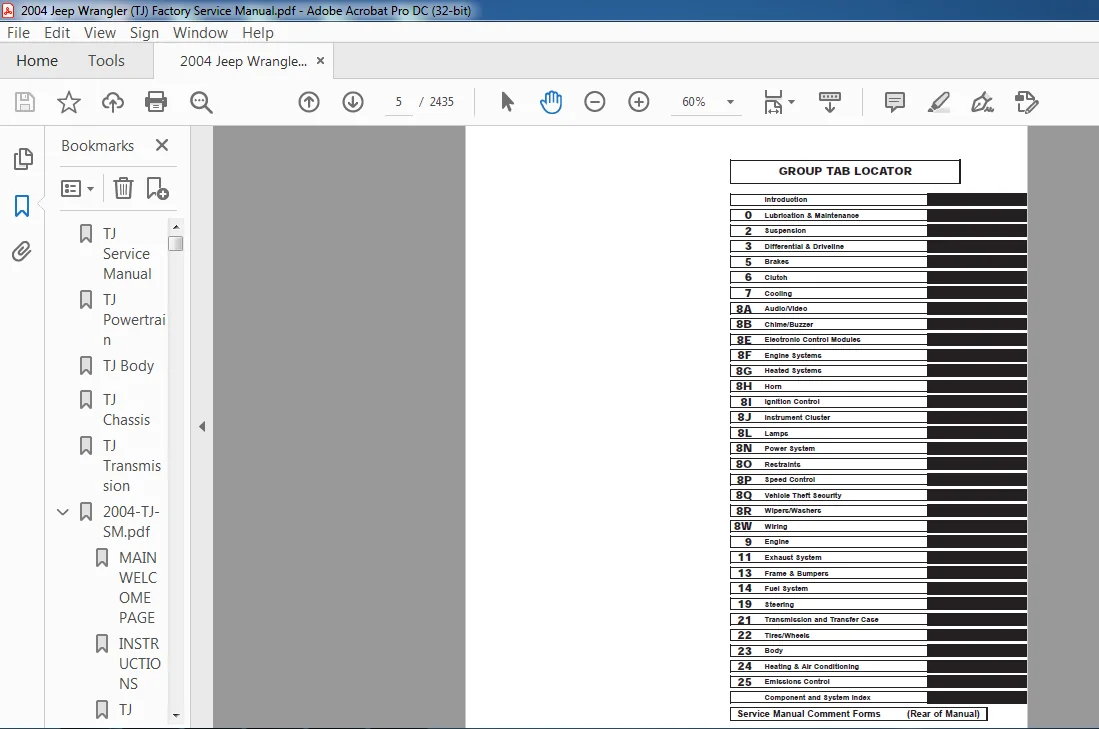Close the 2004 Jeep Wrangler document tab

[320, 61]
